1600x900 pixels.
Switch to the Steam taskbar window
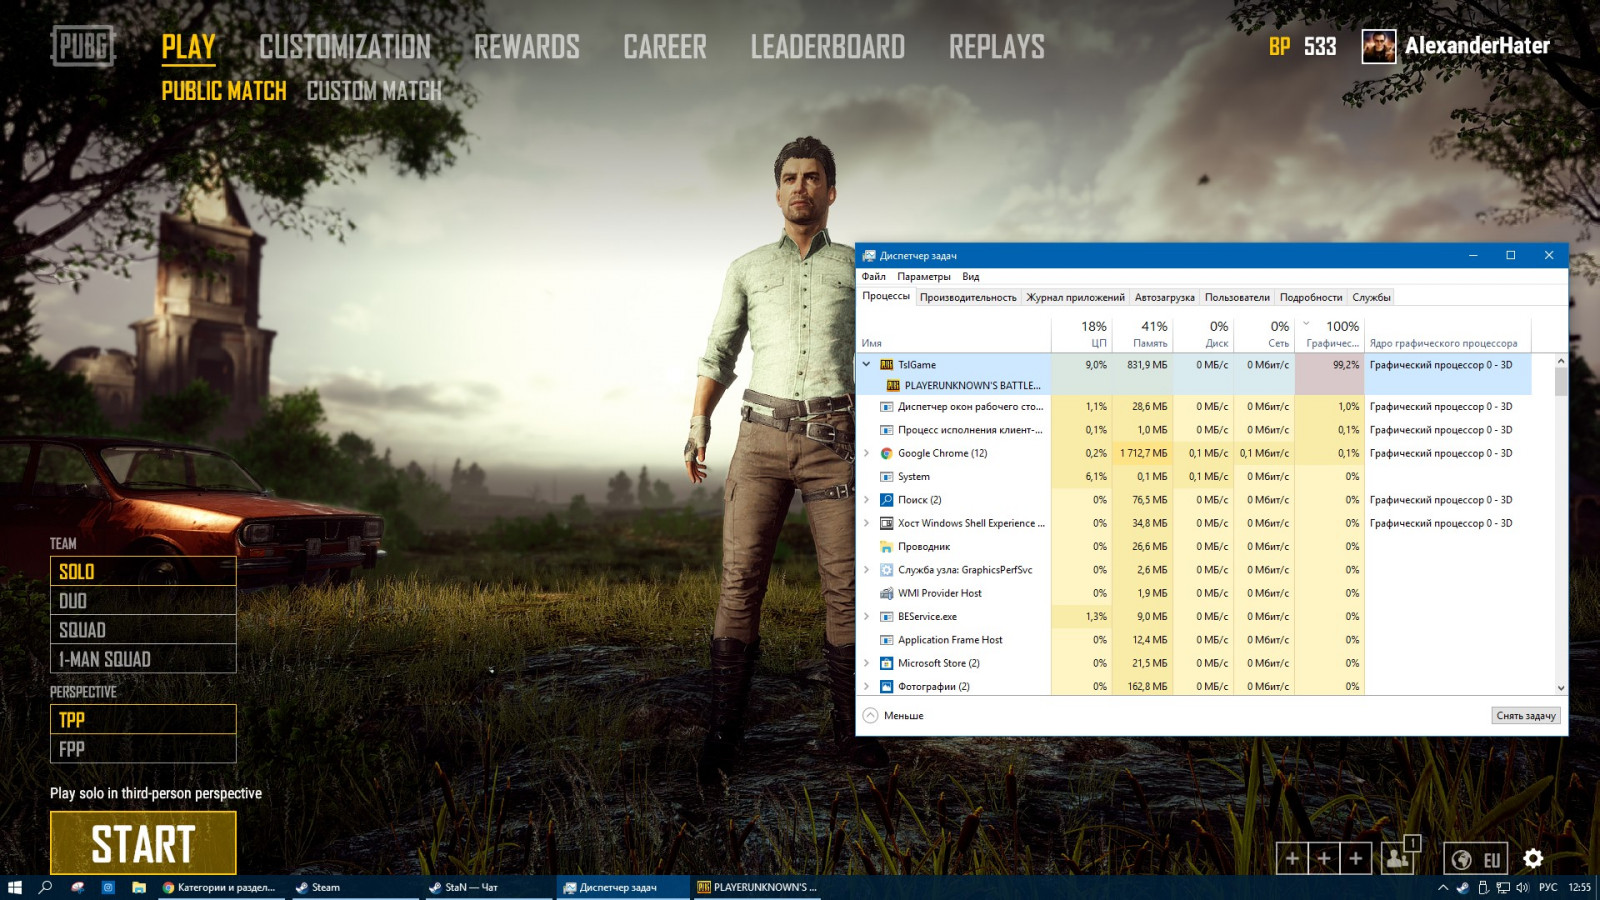click(x=353, y=887)
